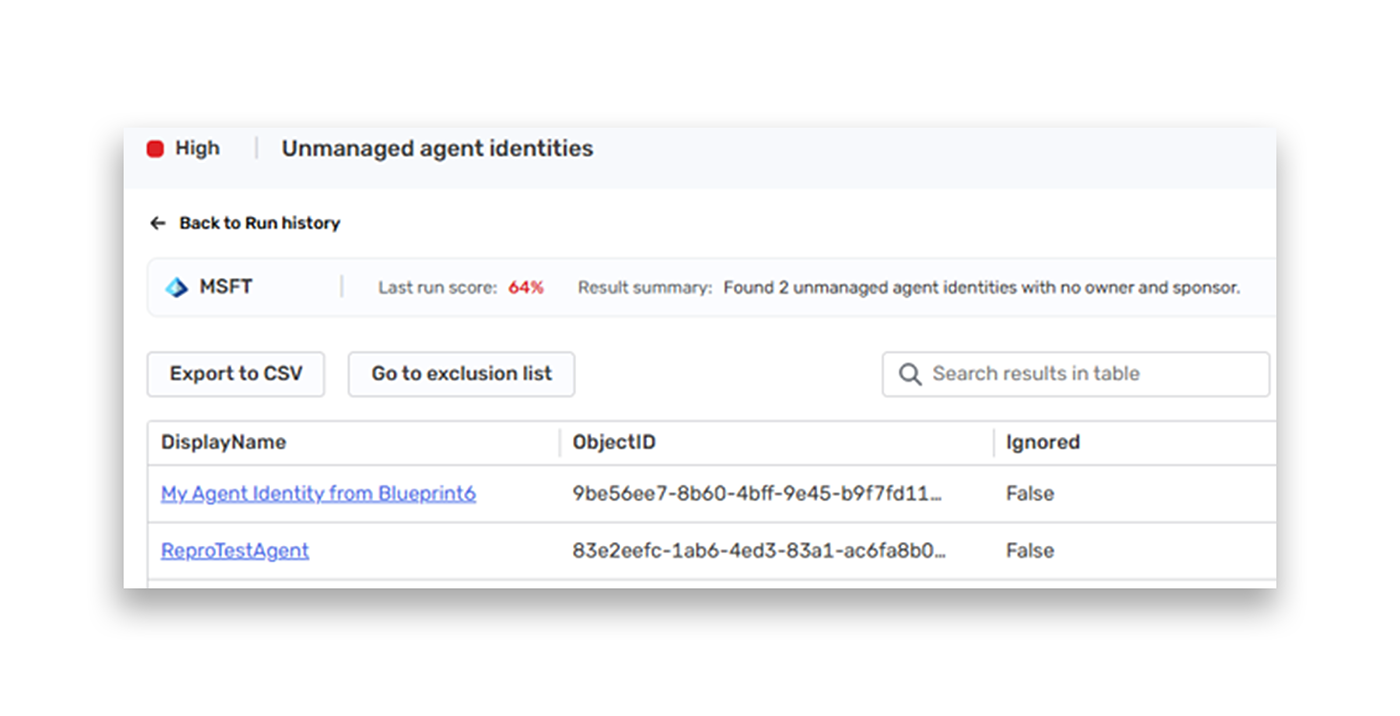
Task: Click the Unmanaged agent identities title
Action: (437, 149)
